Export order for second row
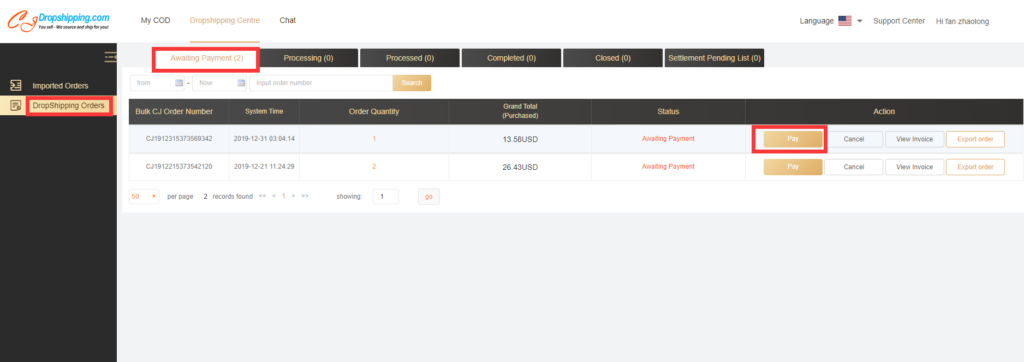This screenshot has width=1024, height=362. (975, 167)
